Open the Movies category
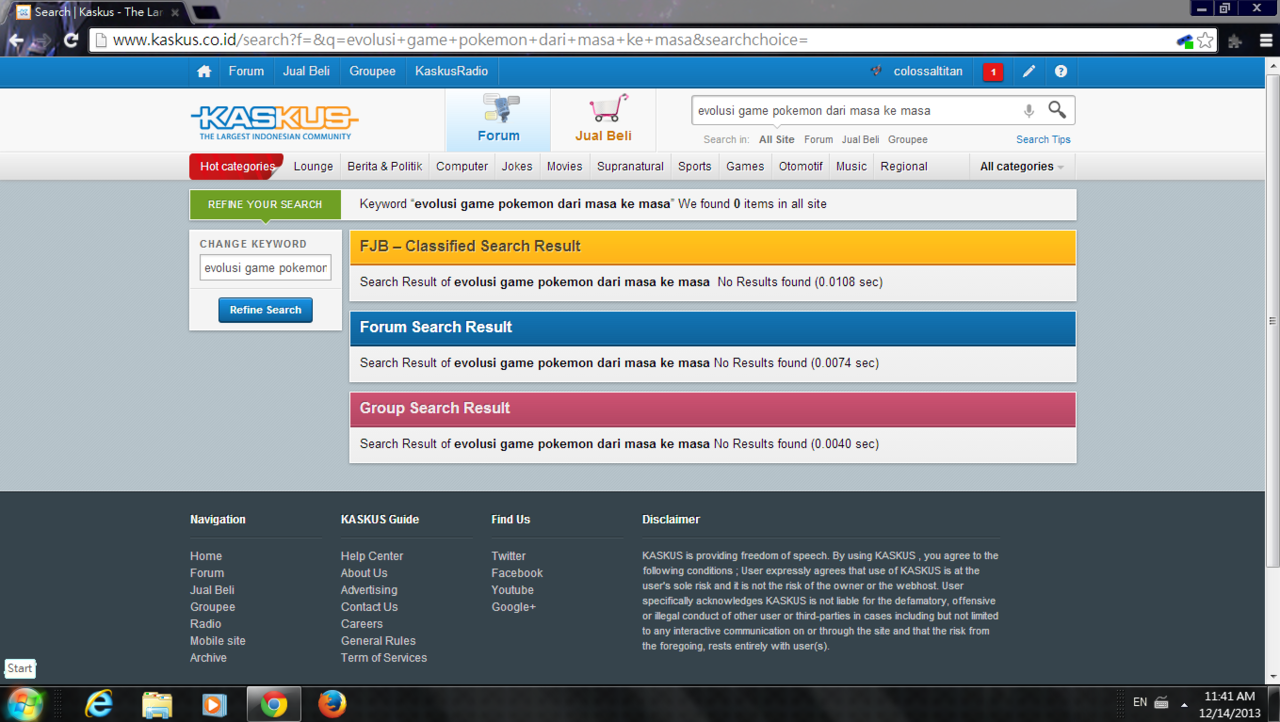1280x722 pixels. click(x=564, y=166)
